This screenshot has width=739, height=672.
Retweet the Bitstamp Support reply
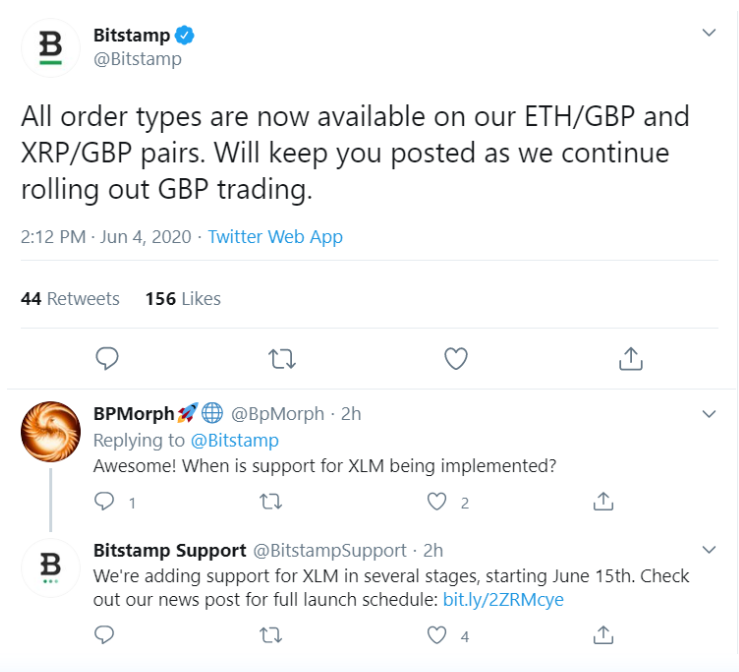[x=271, y=635]
